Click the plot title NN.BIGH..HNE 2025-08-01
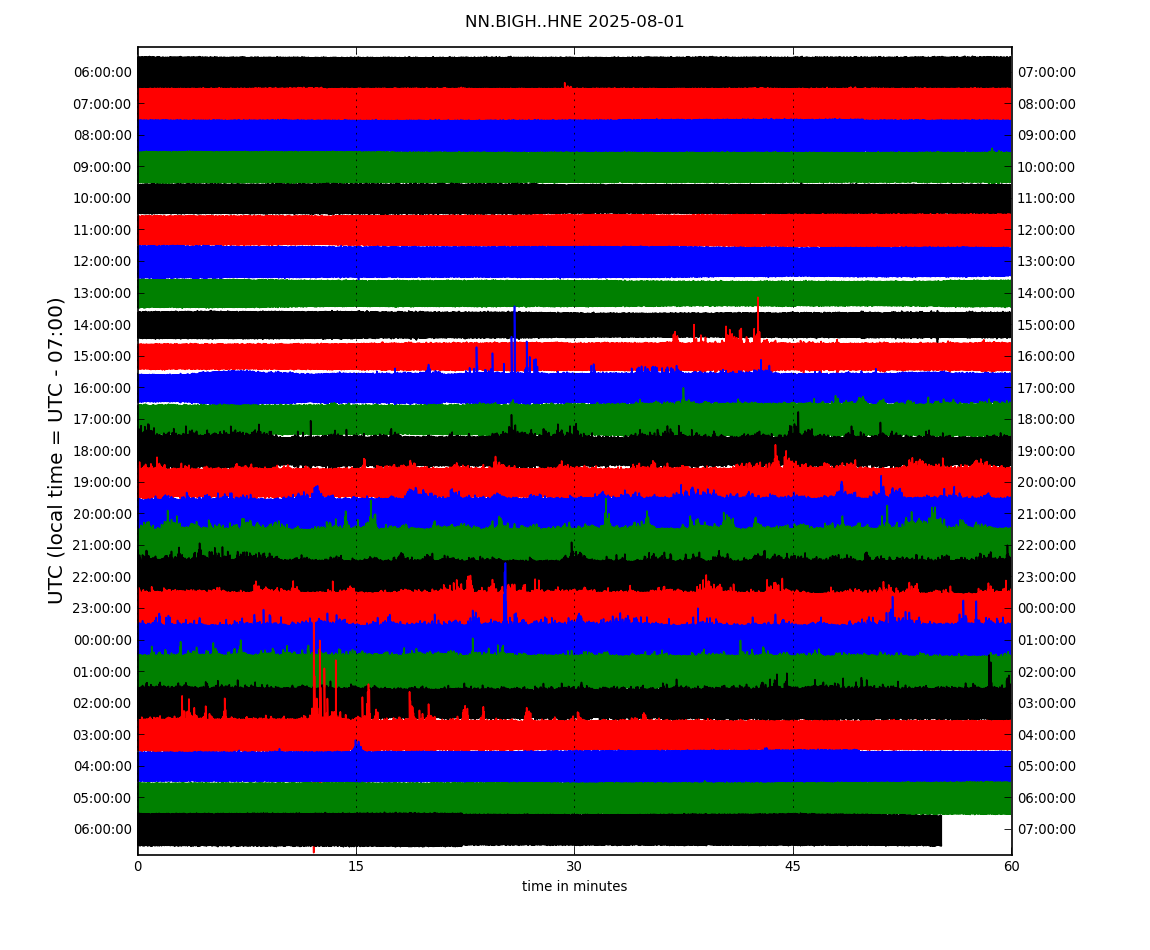1150x950 pixels. [574, 22]
